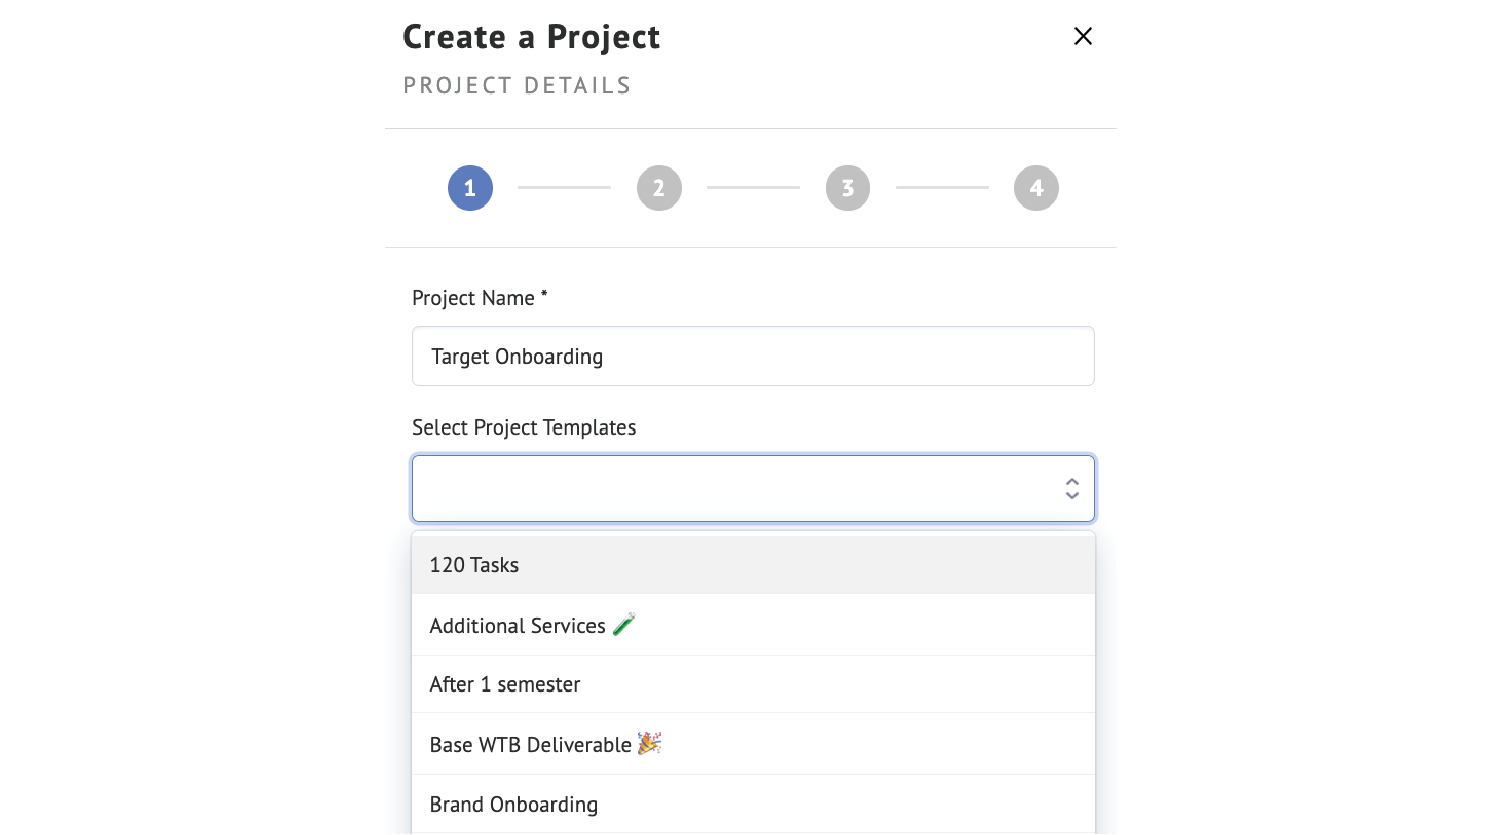Jump to step 3 circle
Viewport: 1501px width, 835px height.
[x=848, y=188]
